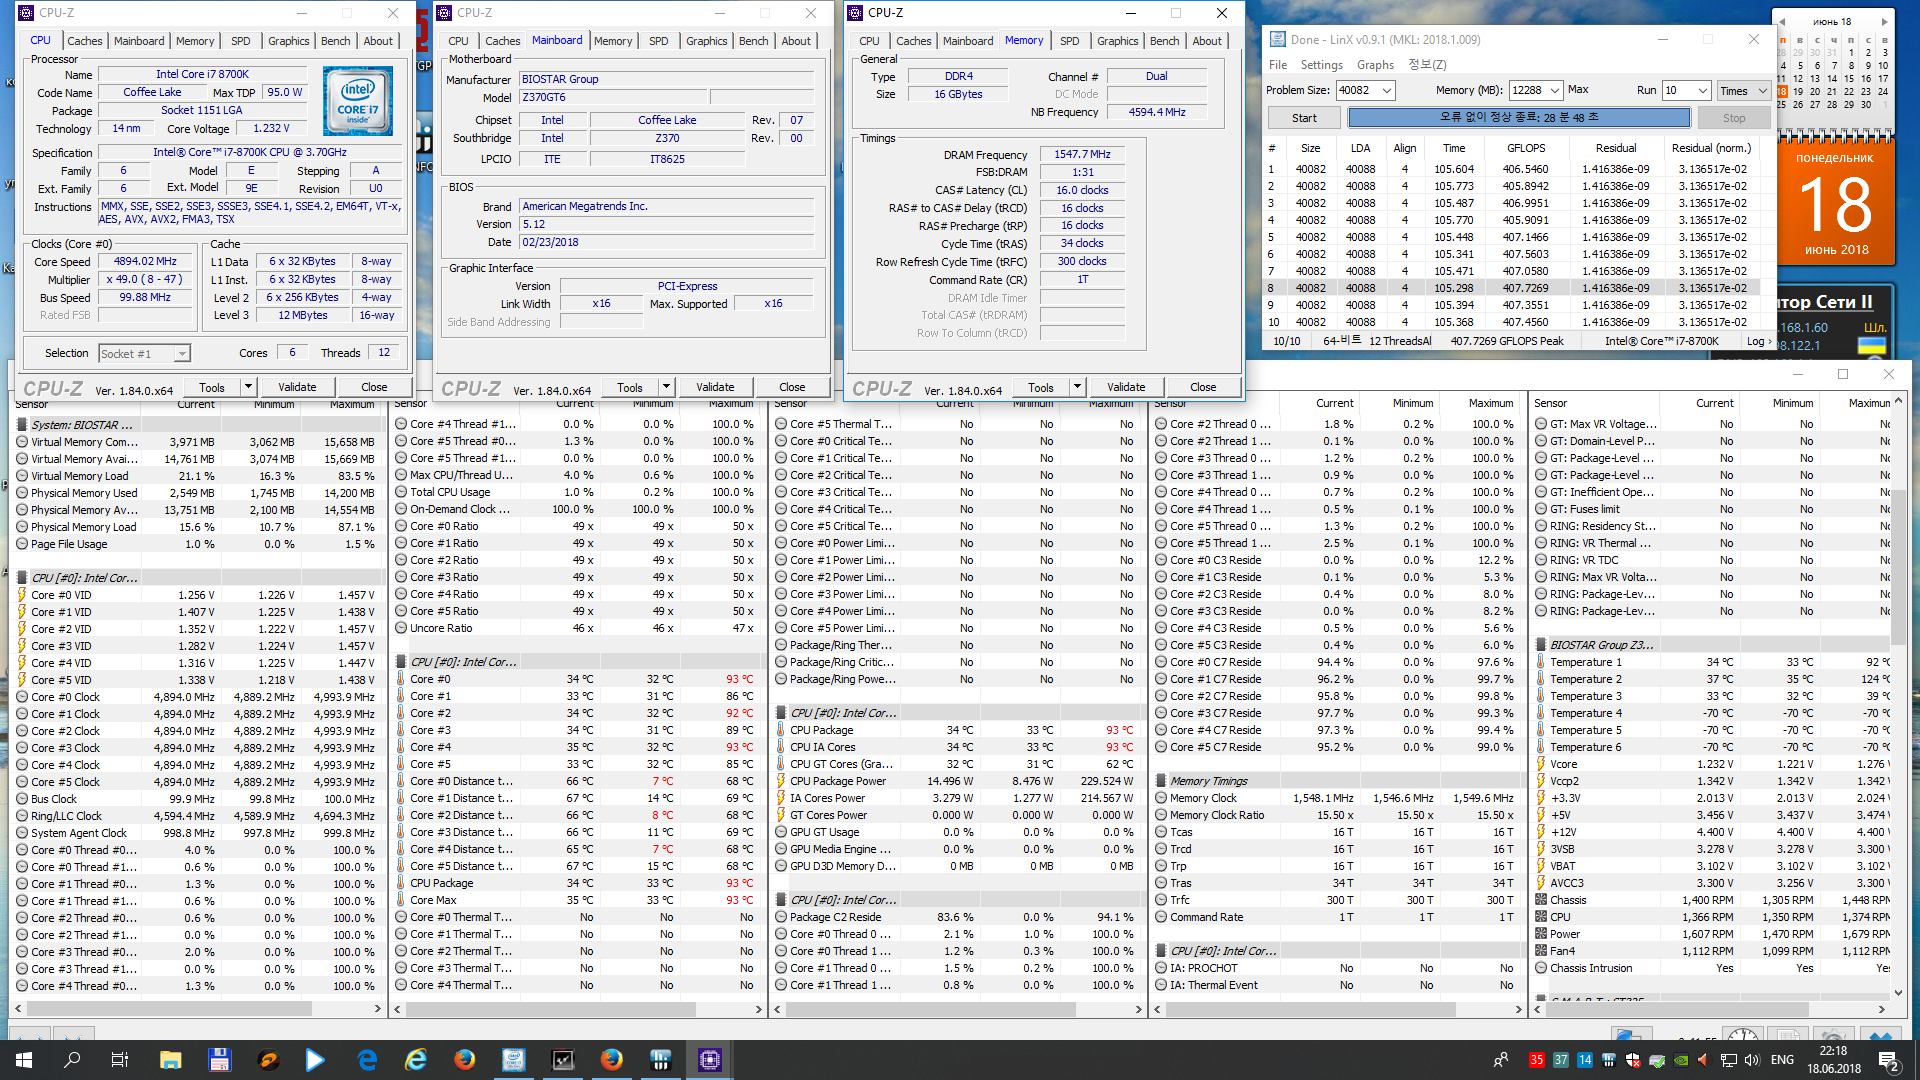Open Microsoft Edge from the taskbar
The height and width of the screenshot is (1080, 1920).
pos(367,1060)
